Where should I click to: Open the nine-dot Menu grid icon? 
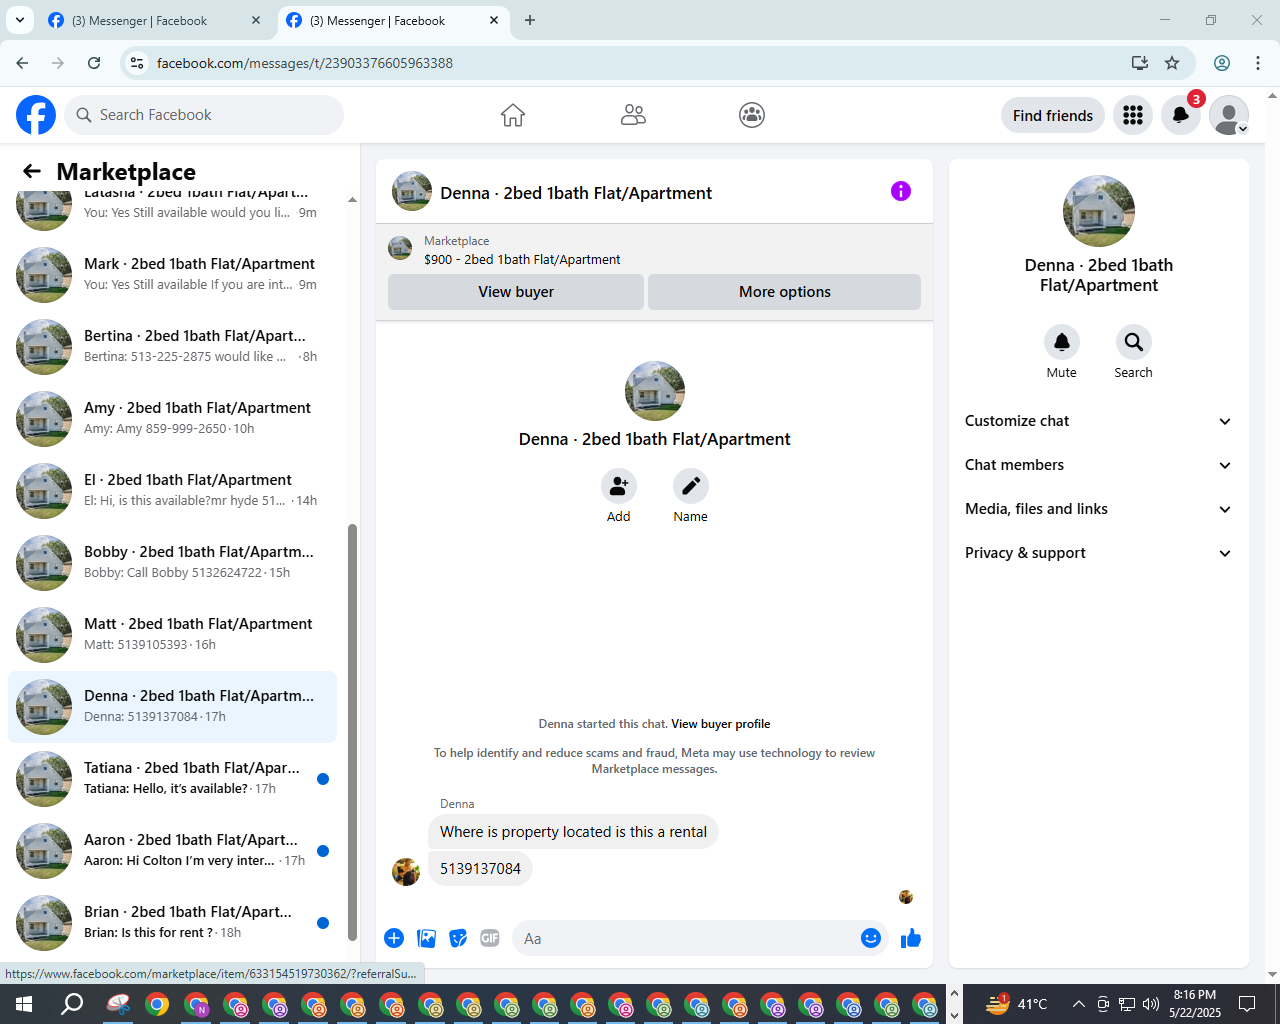pos(1133,115)
